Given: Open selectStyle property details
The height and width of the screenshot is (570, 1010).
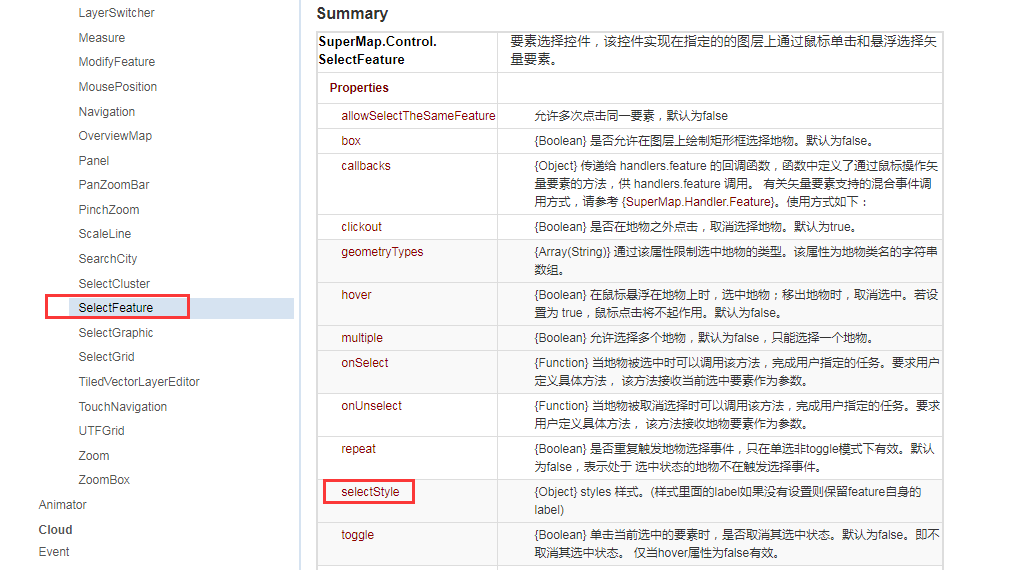Looking at the screenshot, I should click(370, 492).
